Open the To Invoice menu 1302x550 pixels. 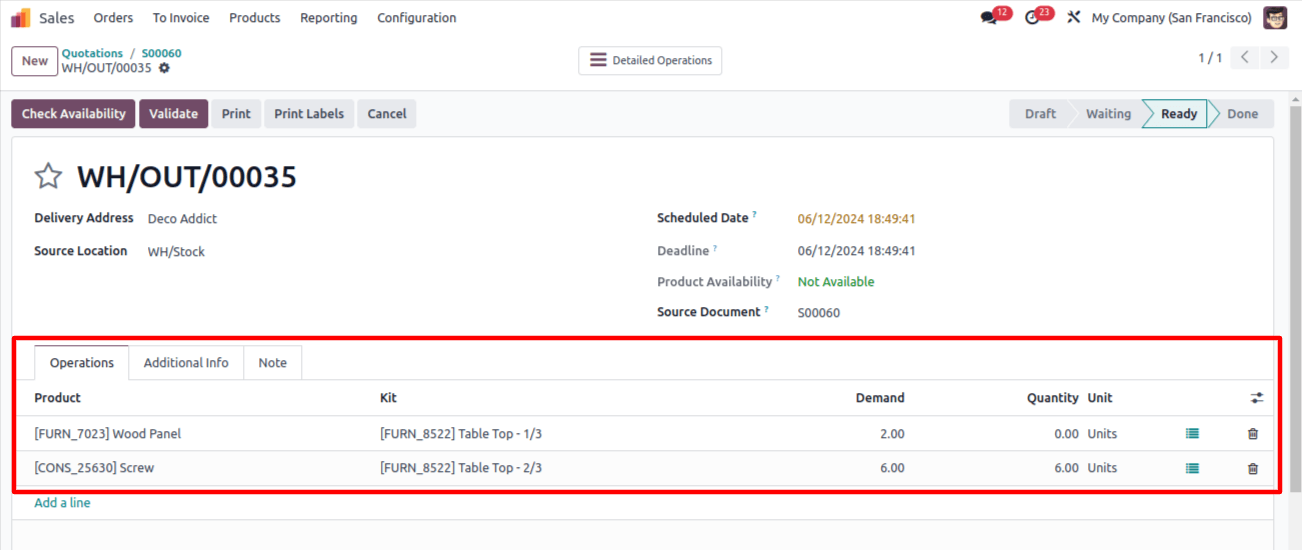[x=181, y=18]
